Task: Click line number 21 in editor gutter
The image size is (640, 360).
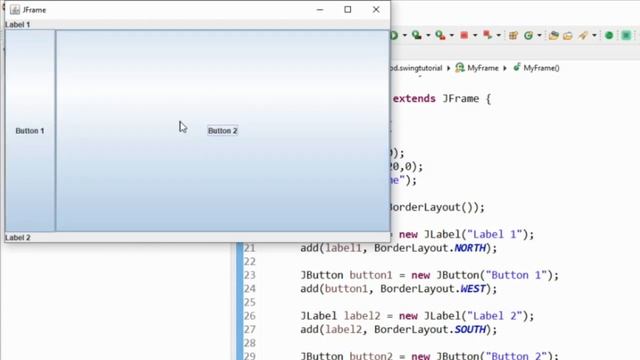Action: (249, 248)
